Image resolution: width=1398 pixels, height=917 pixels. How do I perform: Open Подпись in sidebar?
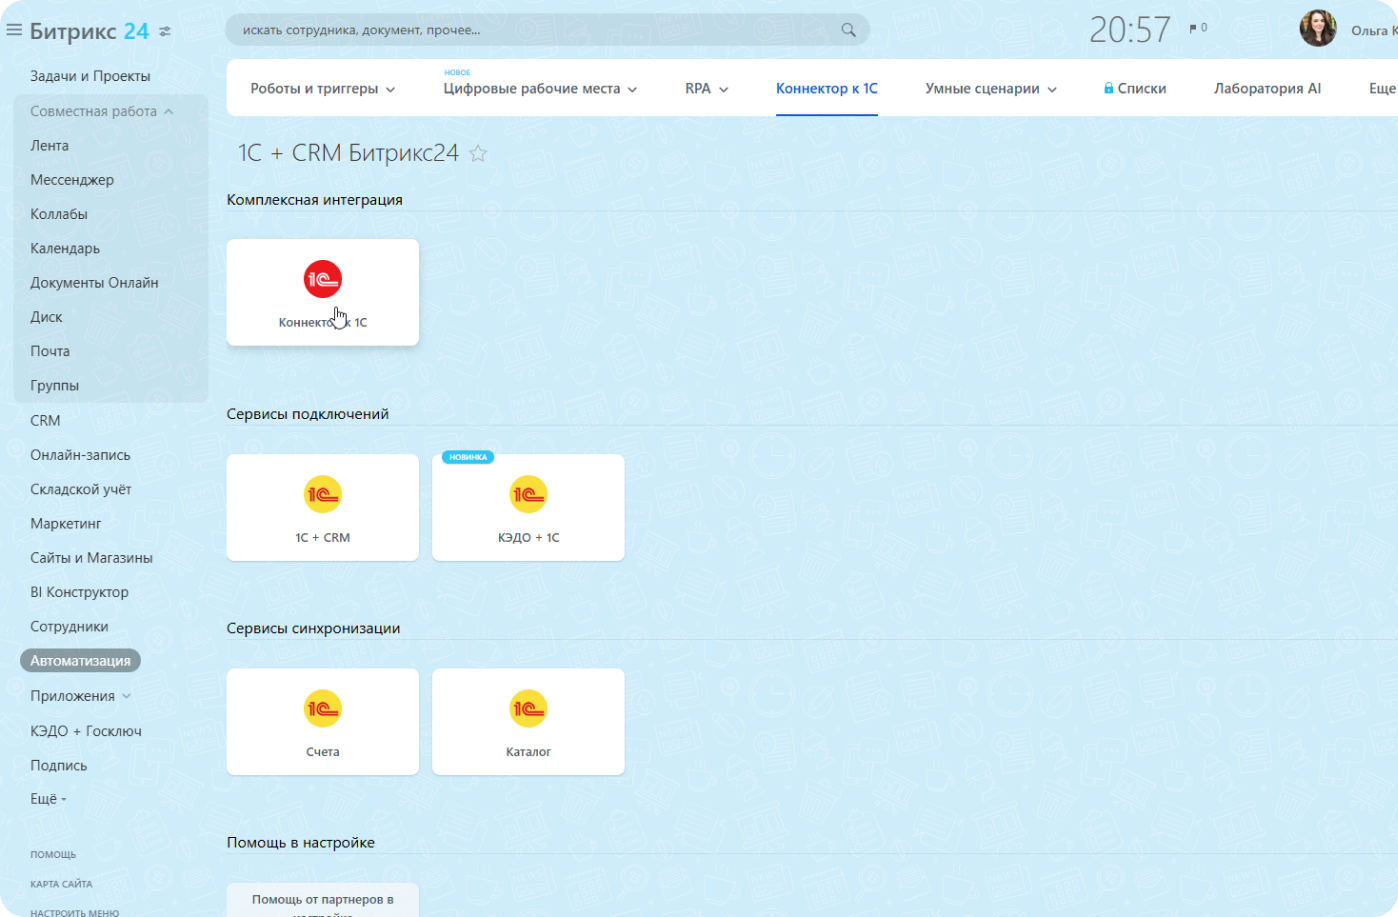pyautogui.click(x=59, y=765)
